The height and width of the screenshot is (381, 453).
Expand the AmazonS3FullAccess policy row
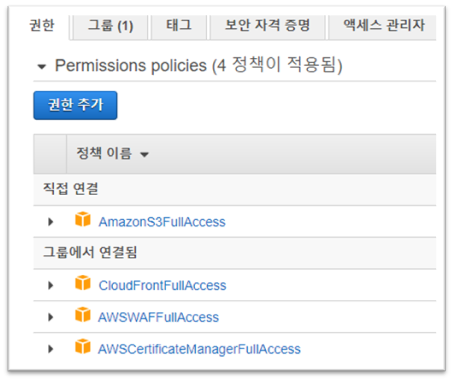(x=51, y=222)
